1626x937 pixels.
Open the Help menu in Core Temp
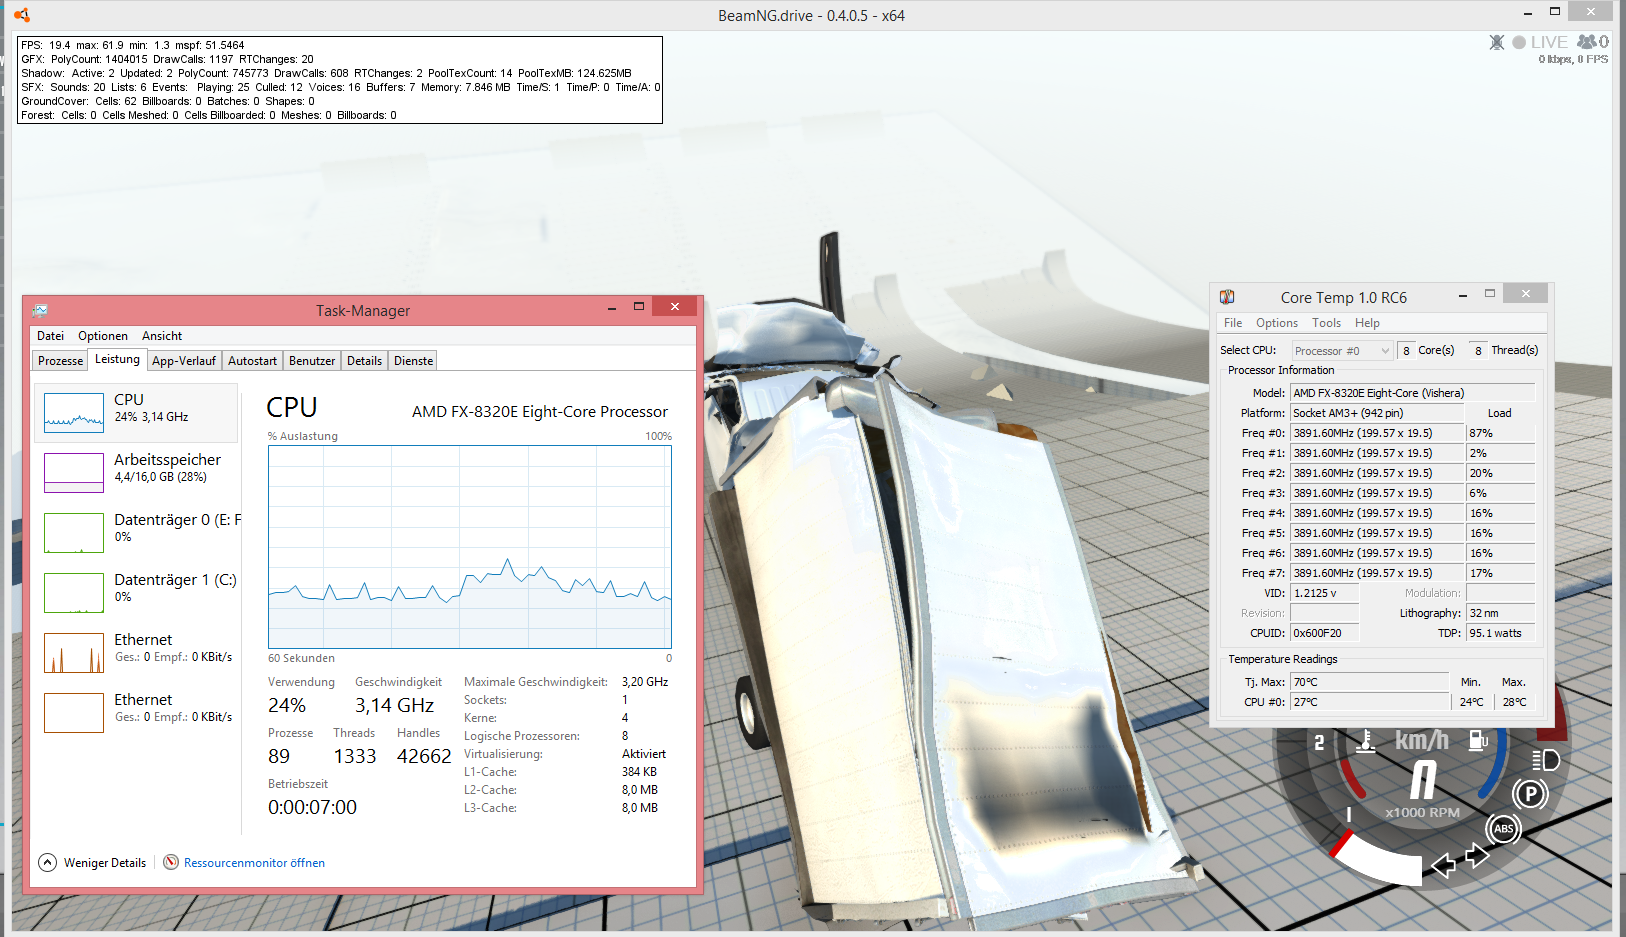pos(1367,323)
